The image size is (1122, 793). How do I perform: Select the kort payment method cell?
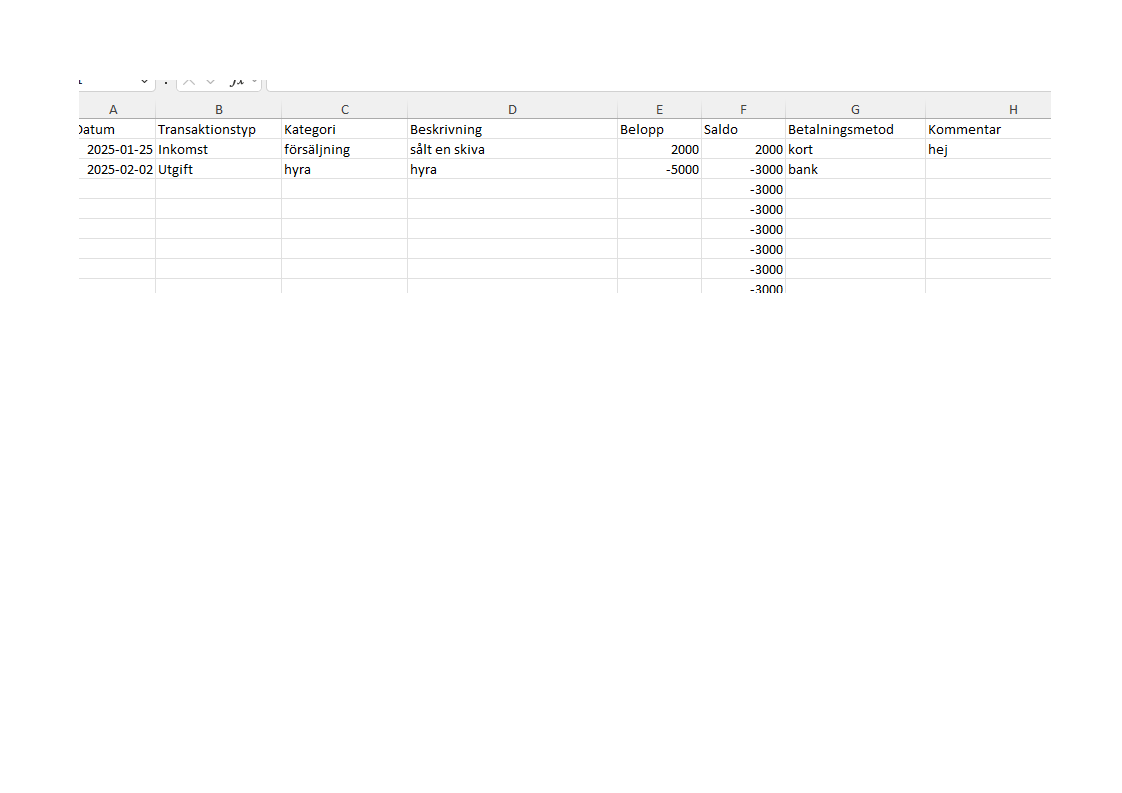pyautogui.click(x=855, y=150)
